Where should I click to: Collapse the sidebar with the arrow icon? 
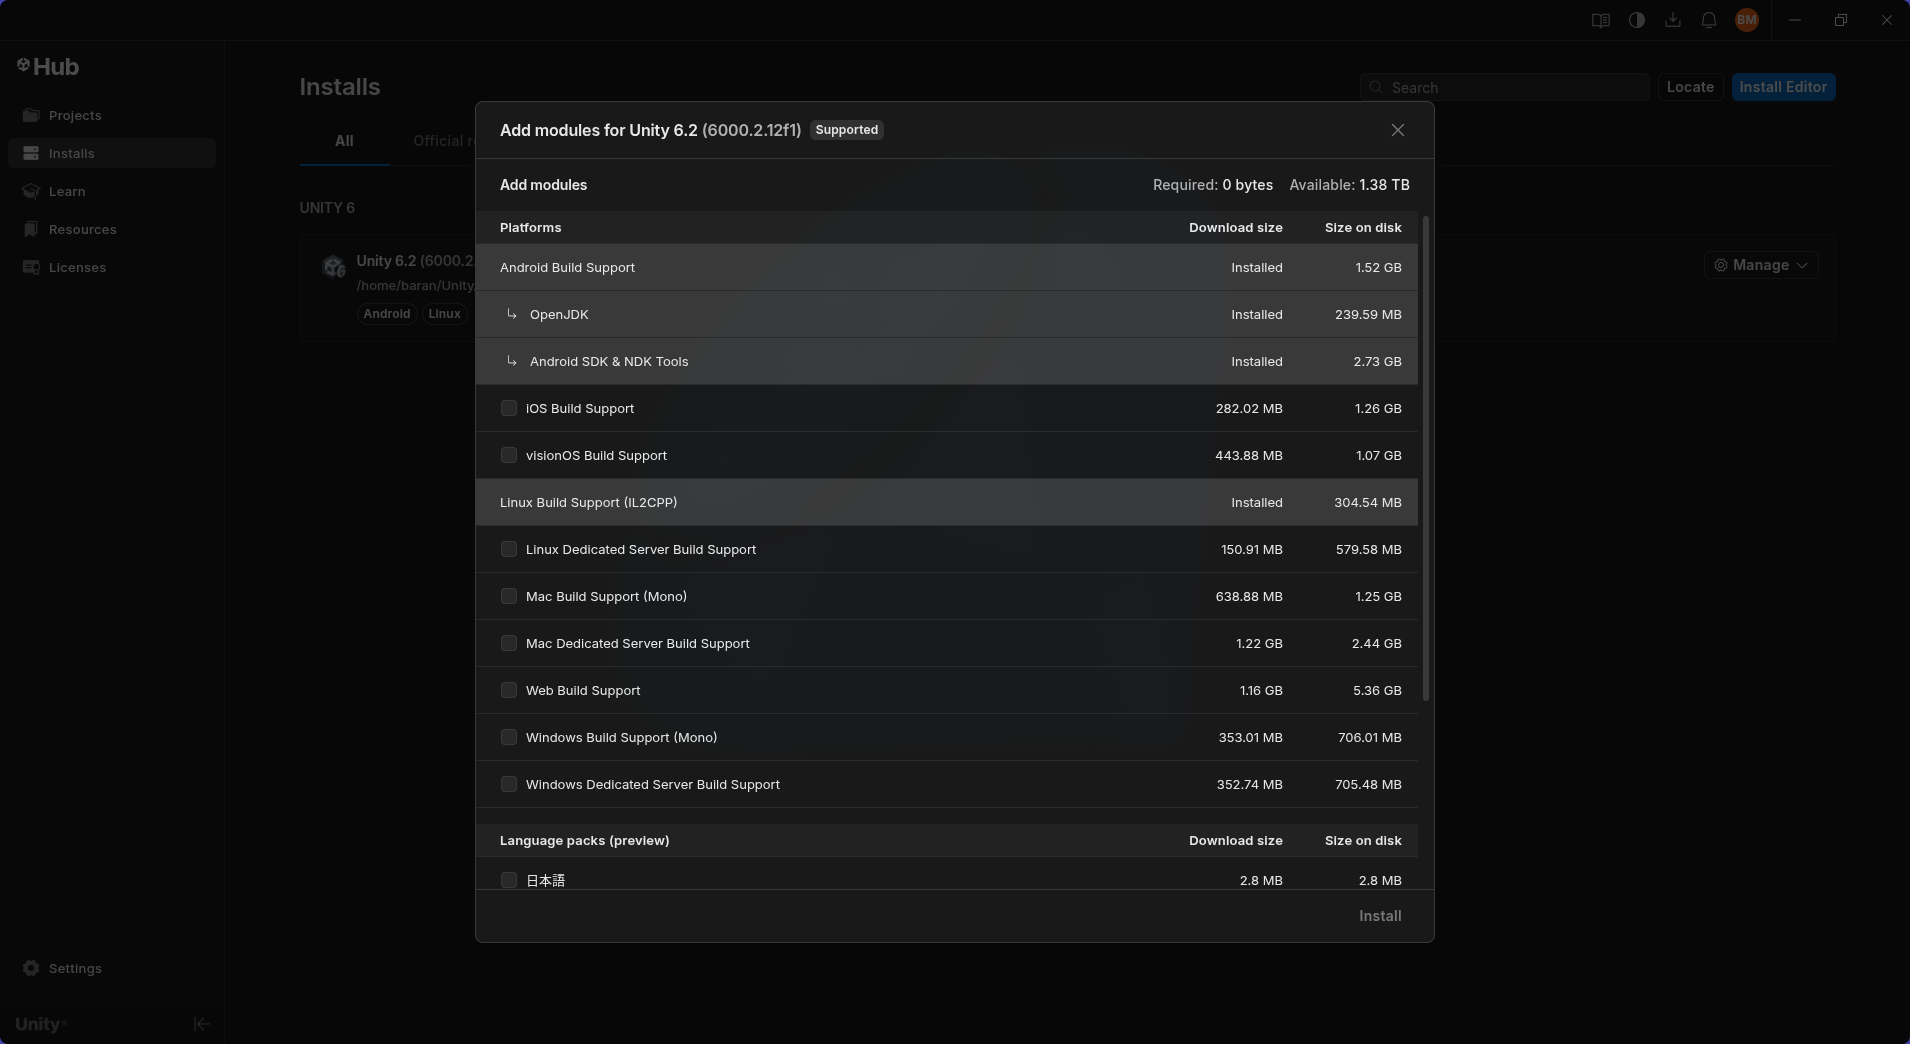pos(201,1023)
